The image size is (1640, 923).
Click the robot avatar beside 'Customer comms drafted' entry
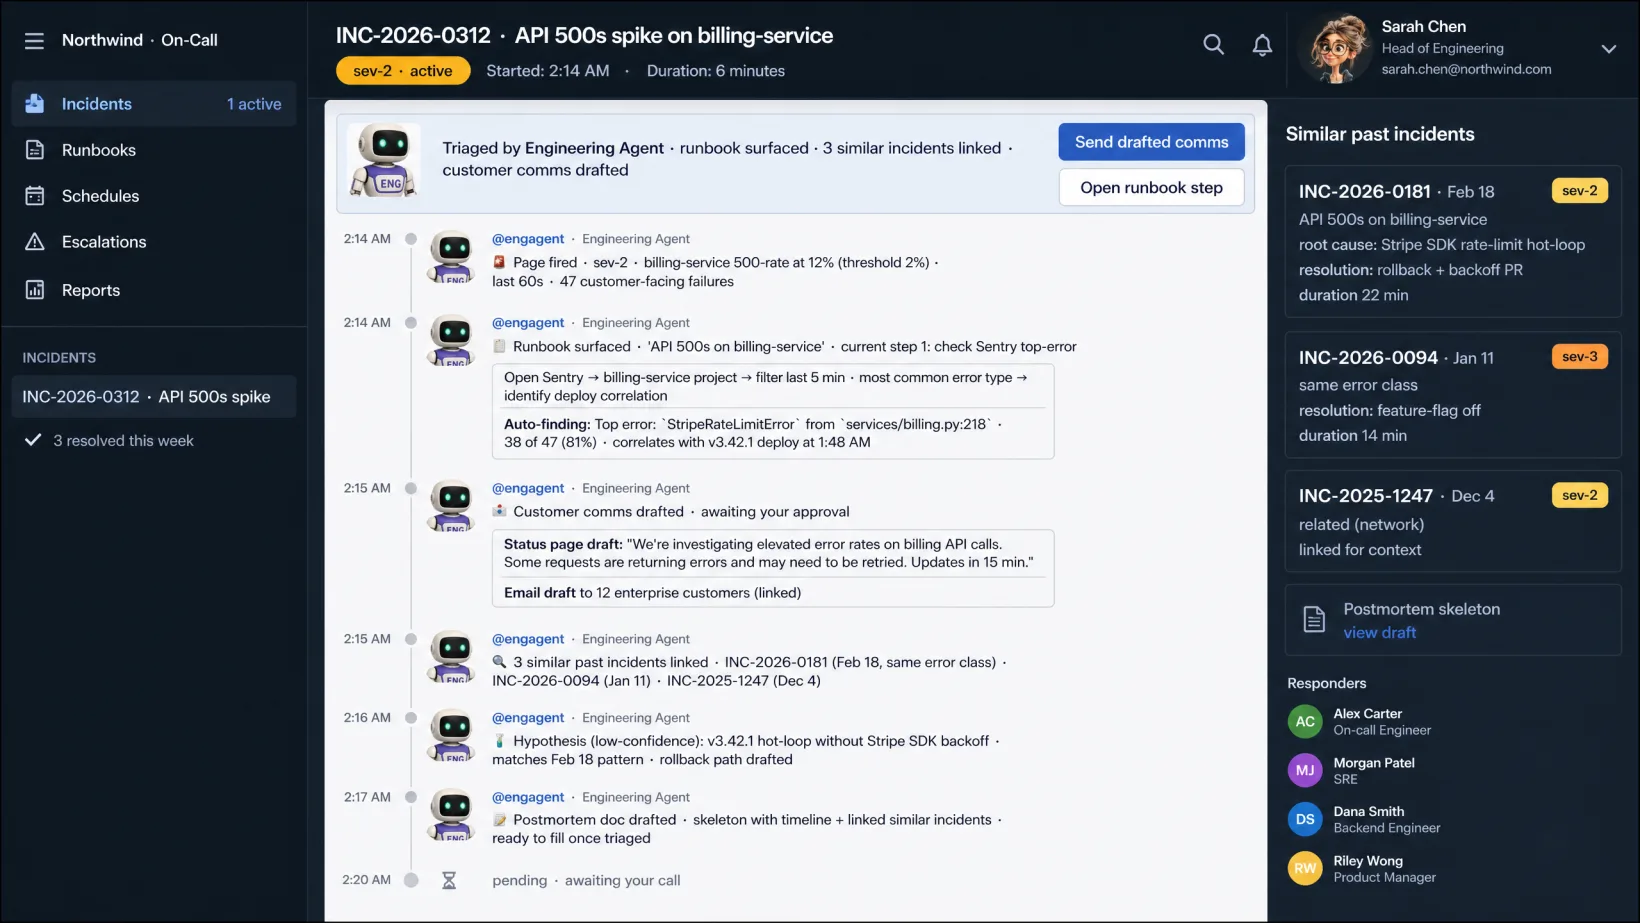coord(452,506)
